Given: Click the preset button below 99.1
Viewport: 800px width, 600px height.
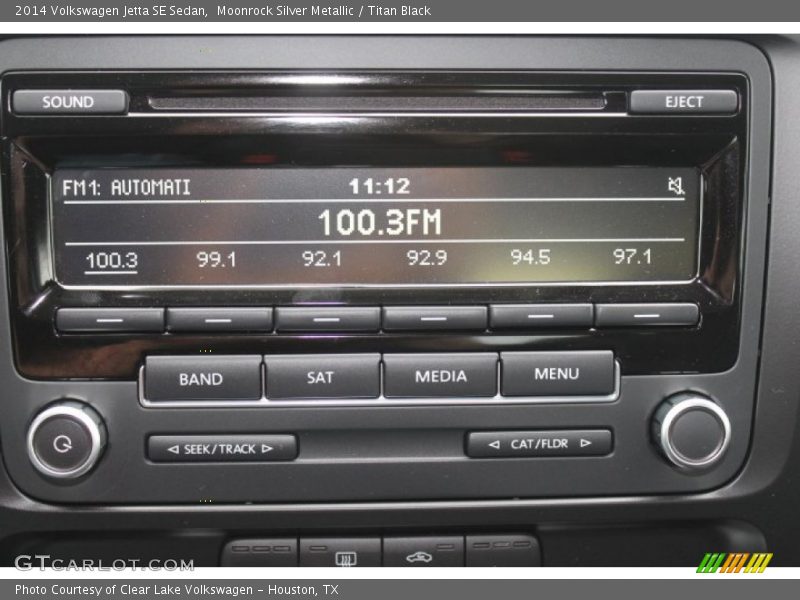Looking at the screenshot, I should (219, 319).
